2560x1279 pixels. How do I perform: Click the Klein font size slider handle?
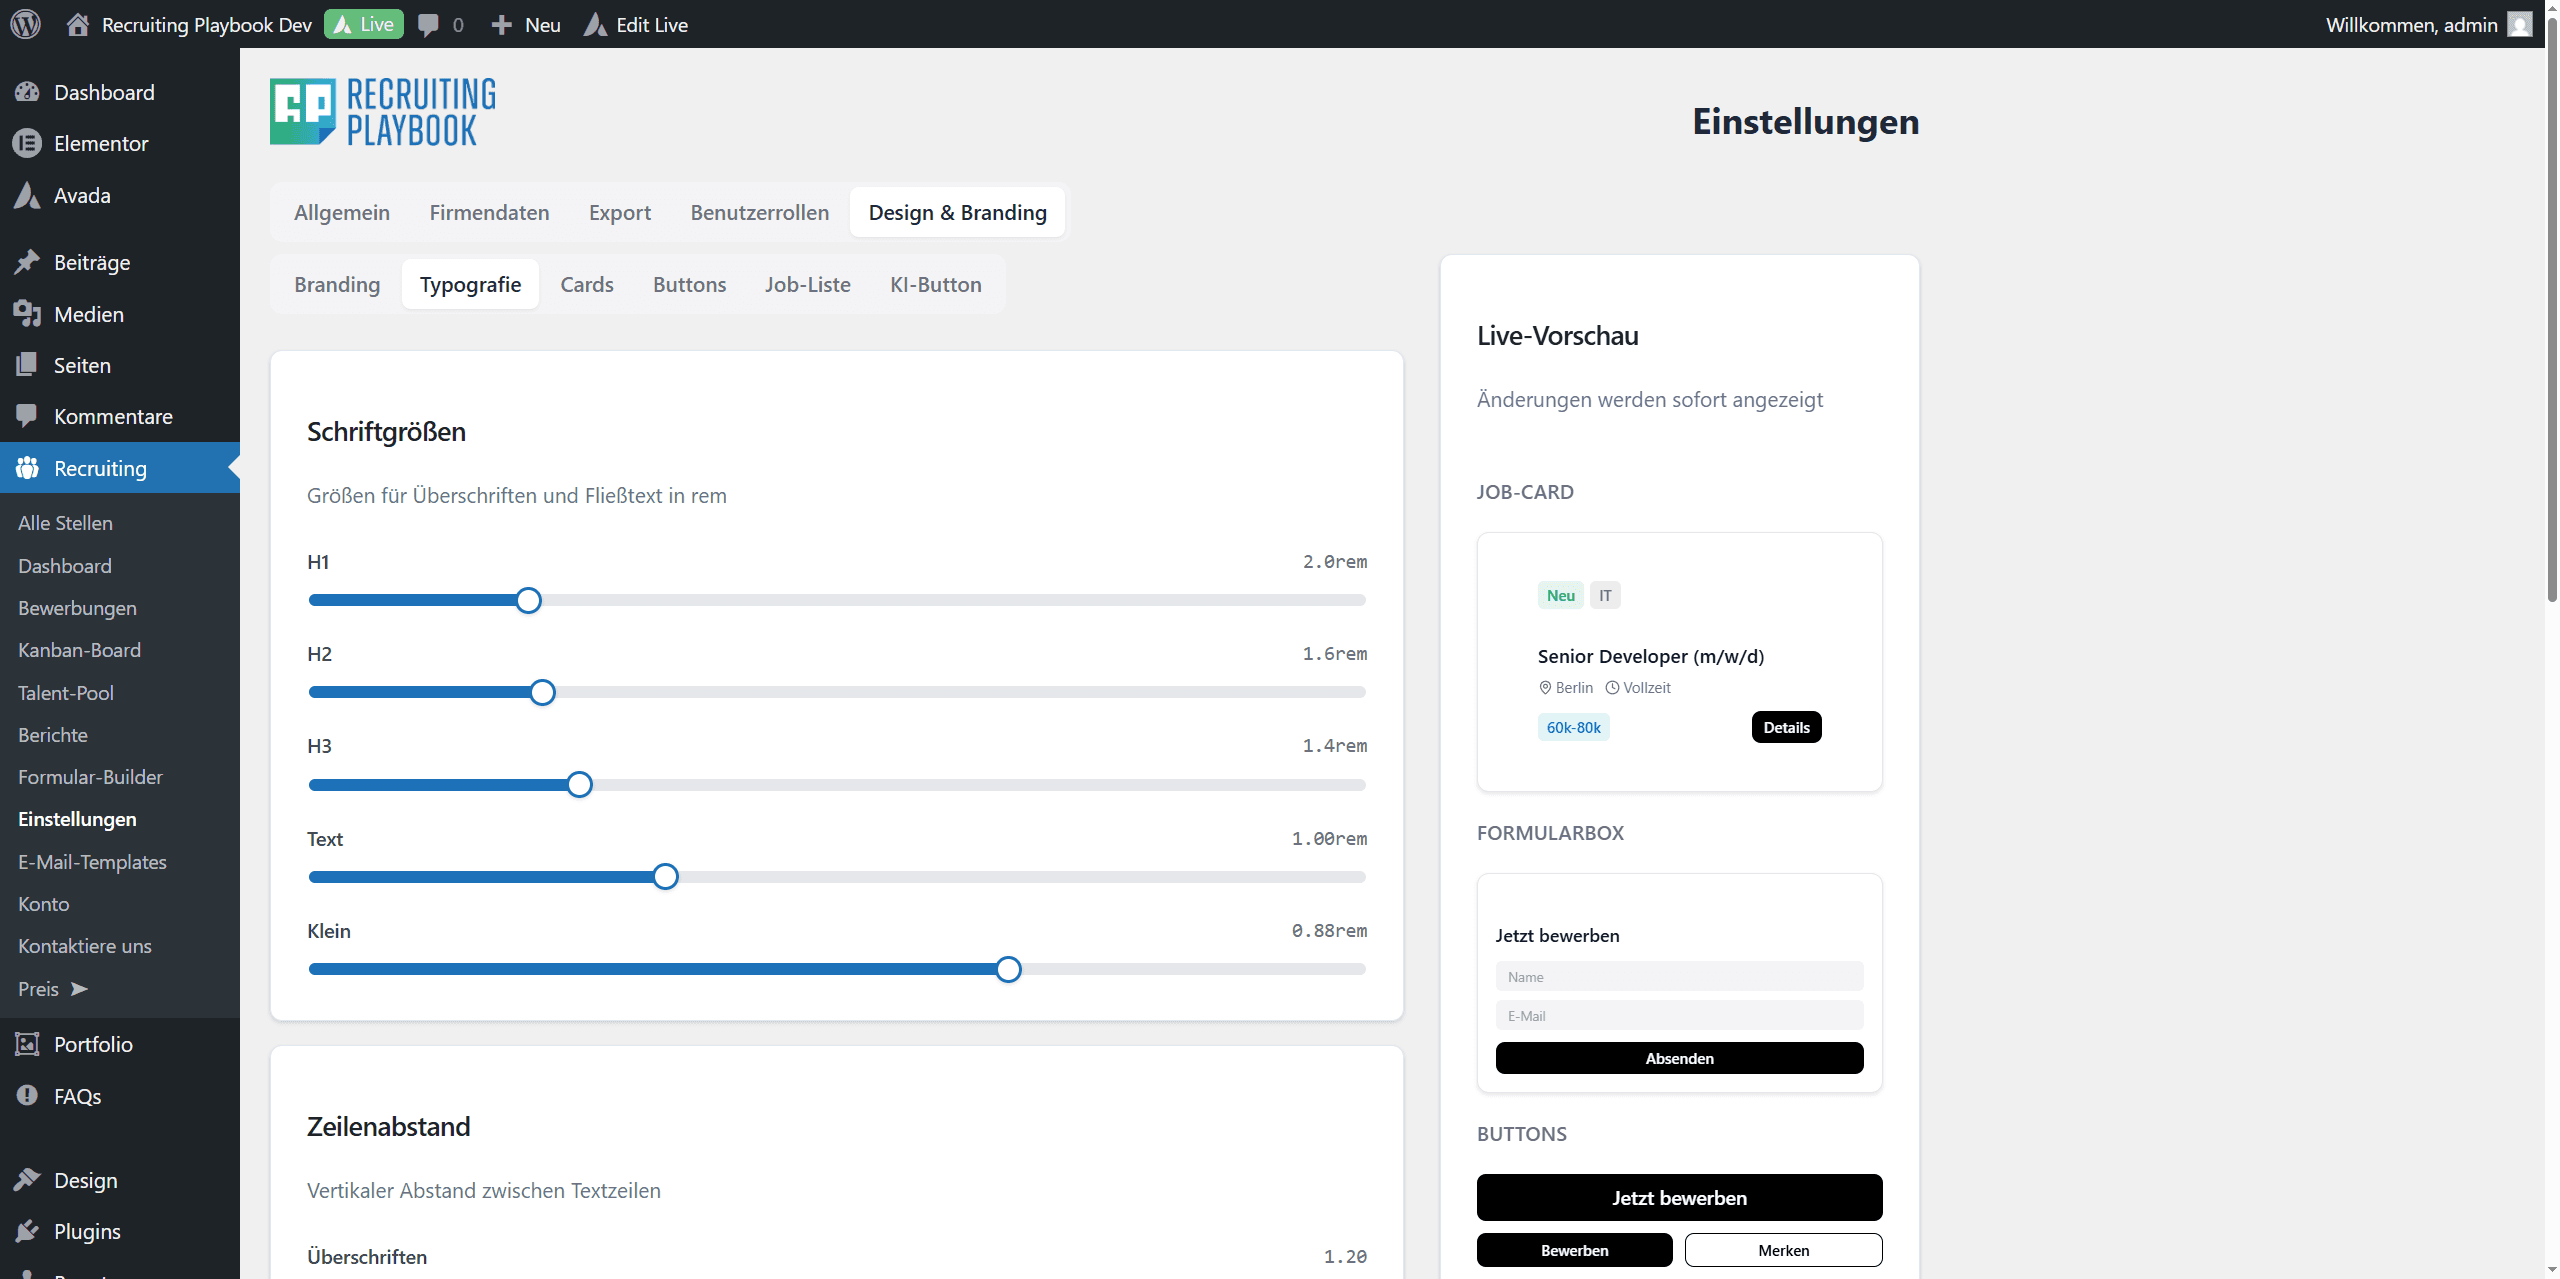point(1008,969)
